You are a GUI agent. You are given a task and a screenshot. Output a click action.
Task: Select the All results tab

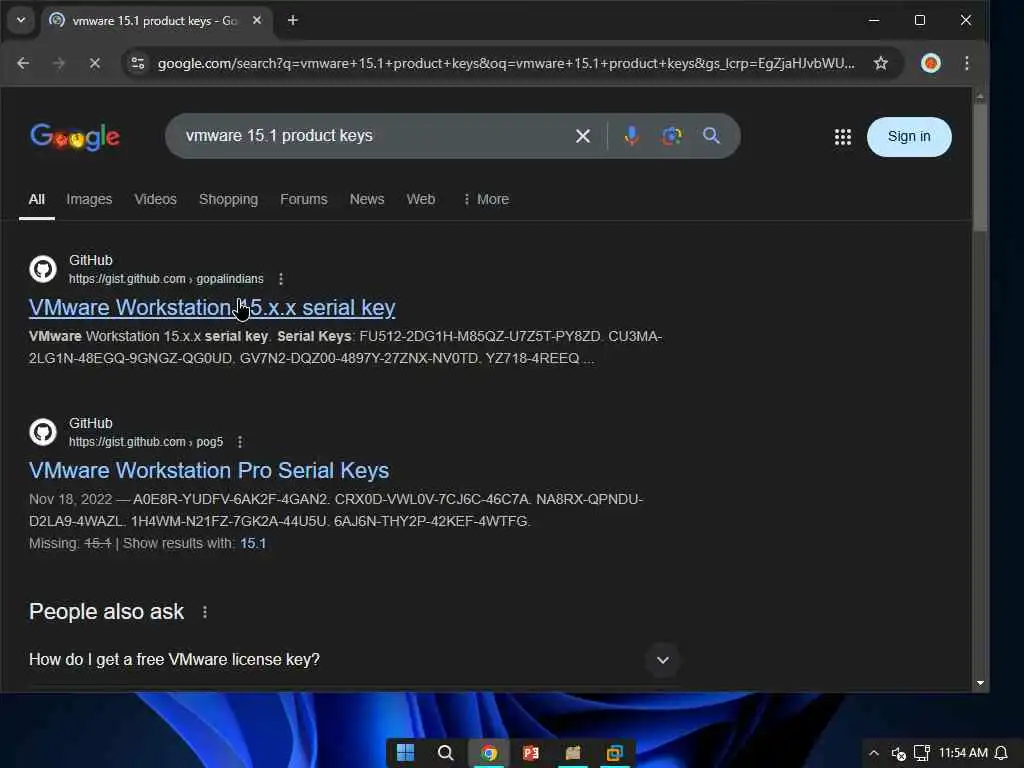pyautogui.click(x=37, y=199)
